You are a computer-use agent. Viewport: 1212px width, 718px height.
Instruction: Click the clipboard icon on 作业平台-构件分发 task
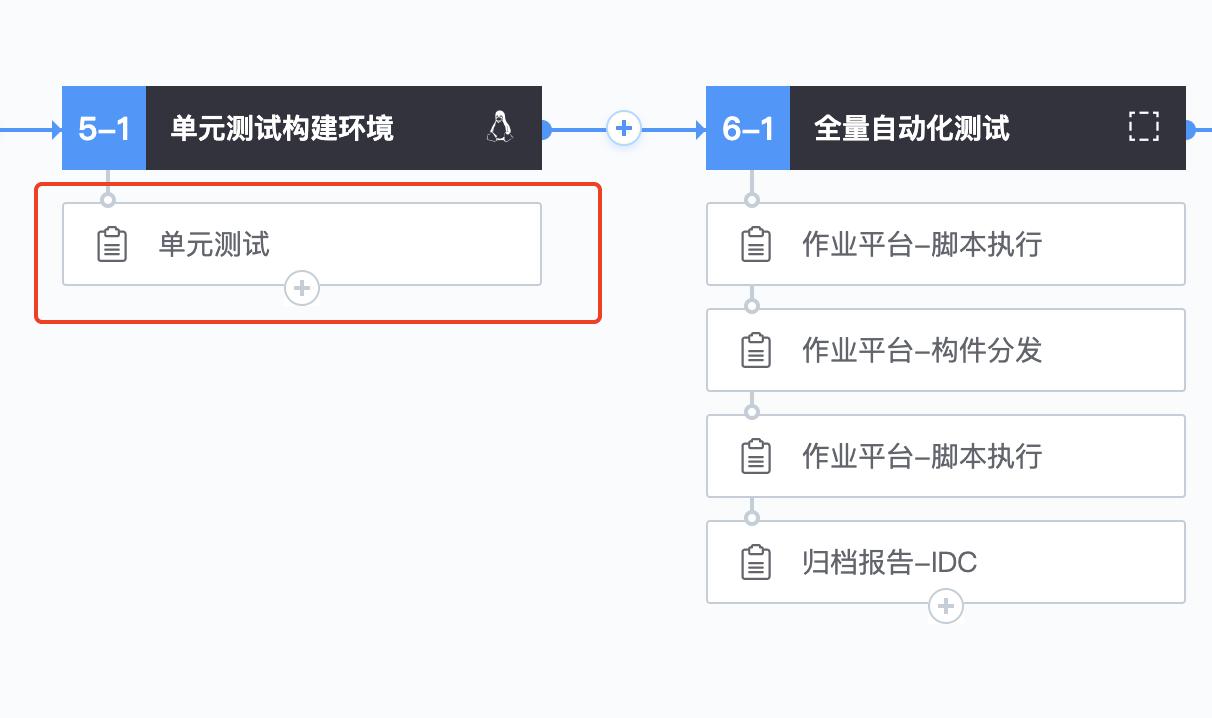coord(757,349)
